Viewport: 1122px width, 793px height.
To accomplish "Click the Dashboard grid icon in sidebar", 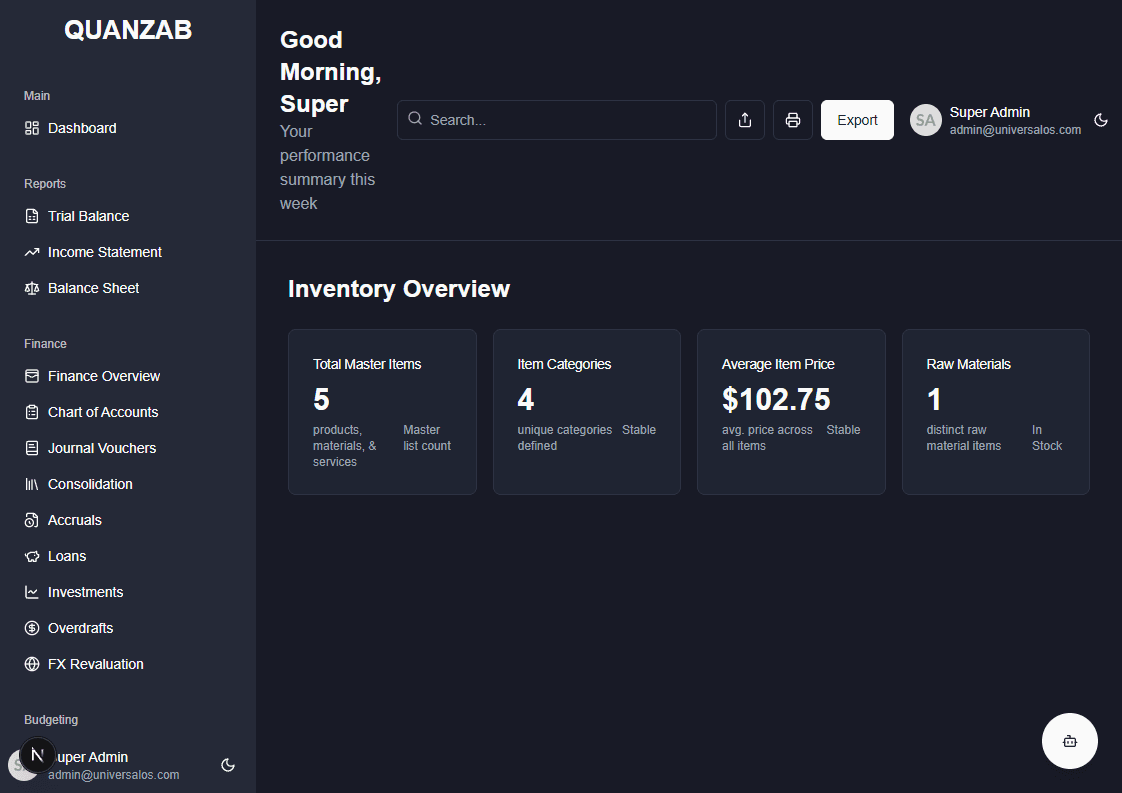I will tap(31, 128).
